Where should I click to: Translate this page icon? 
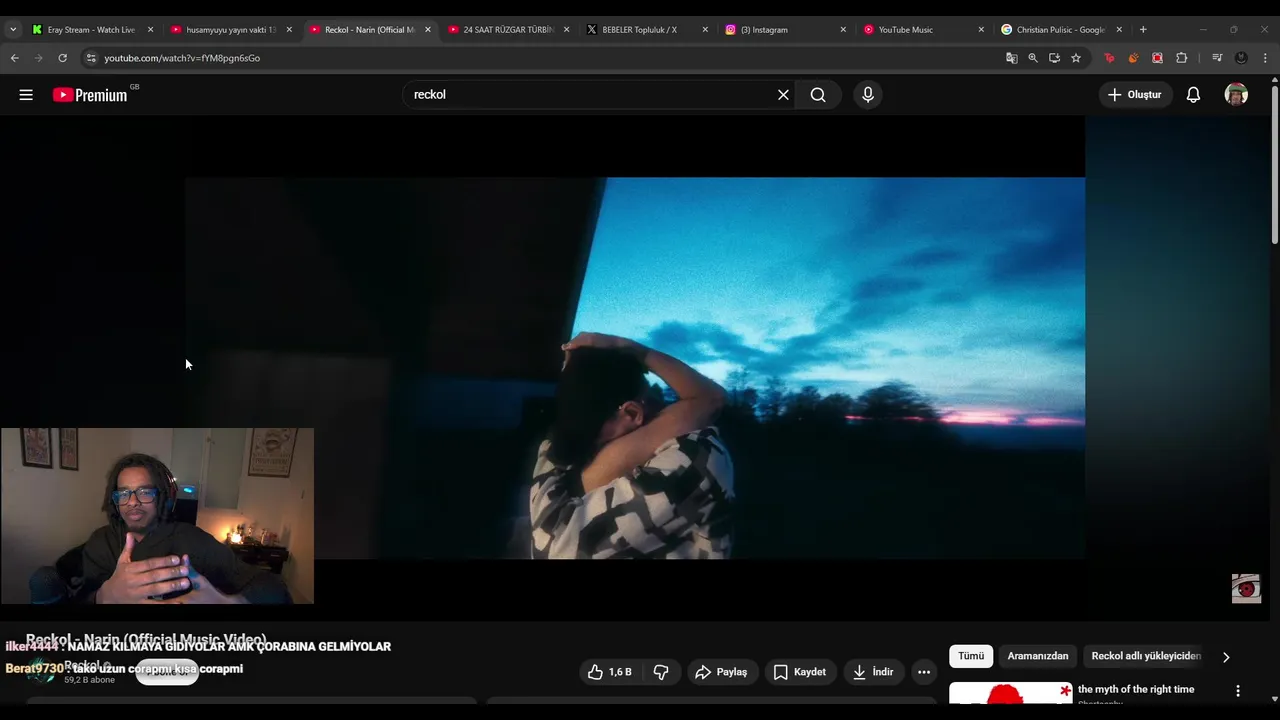tap(1012, 58)
